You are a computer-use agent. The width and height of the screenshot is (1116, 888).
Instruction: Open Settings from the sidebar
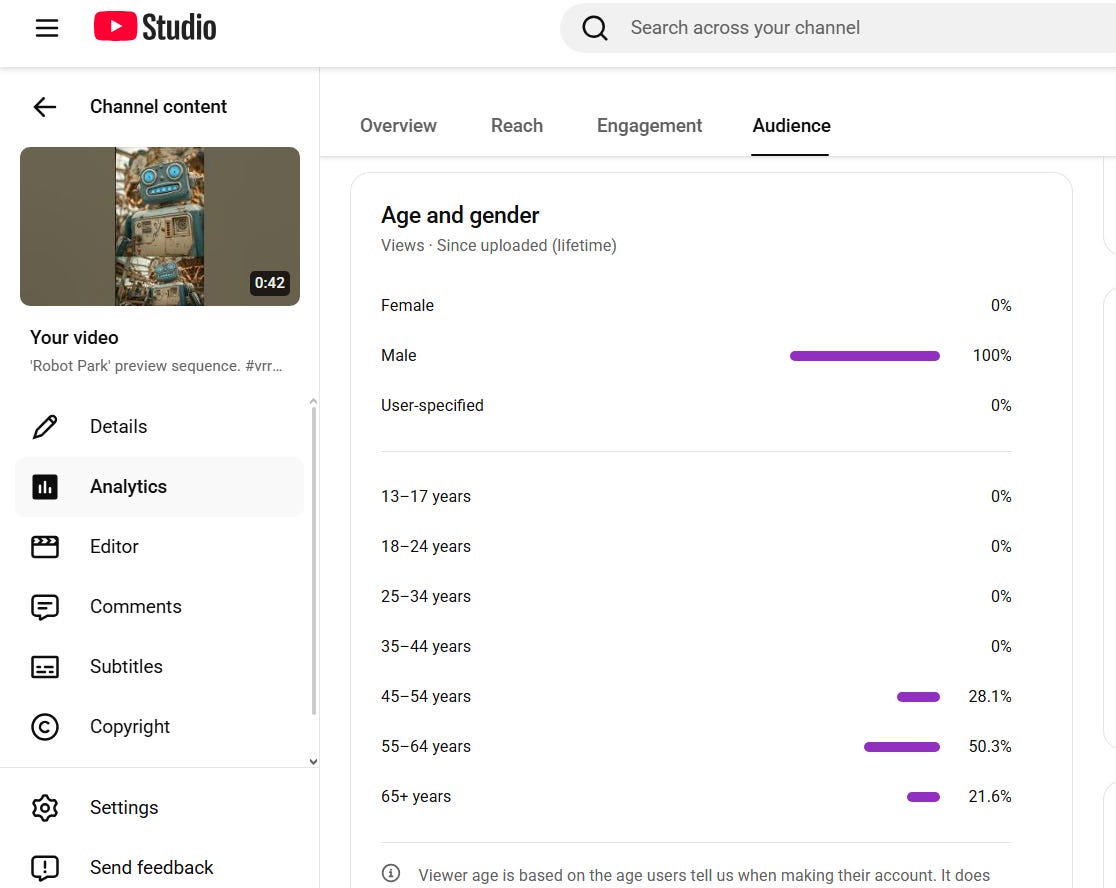160,808
